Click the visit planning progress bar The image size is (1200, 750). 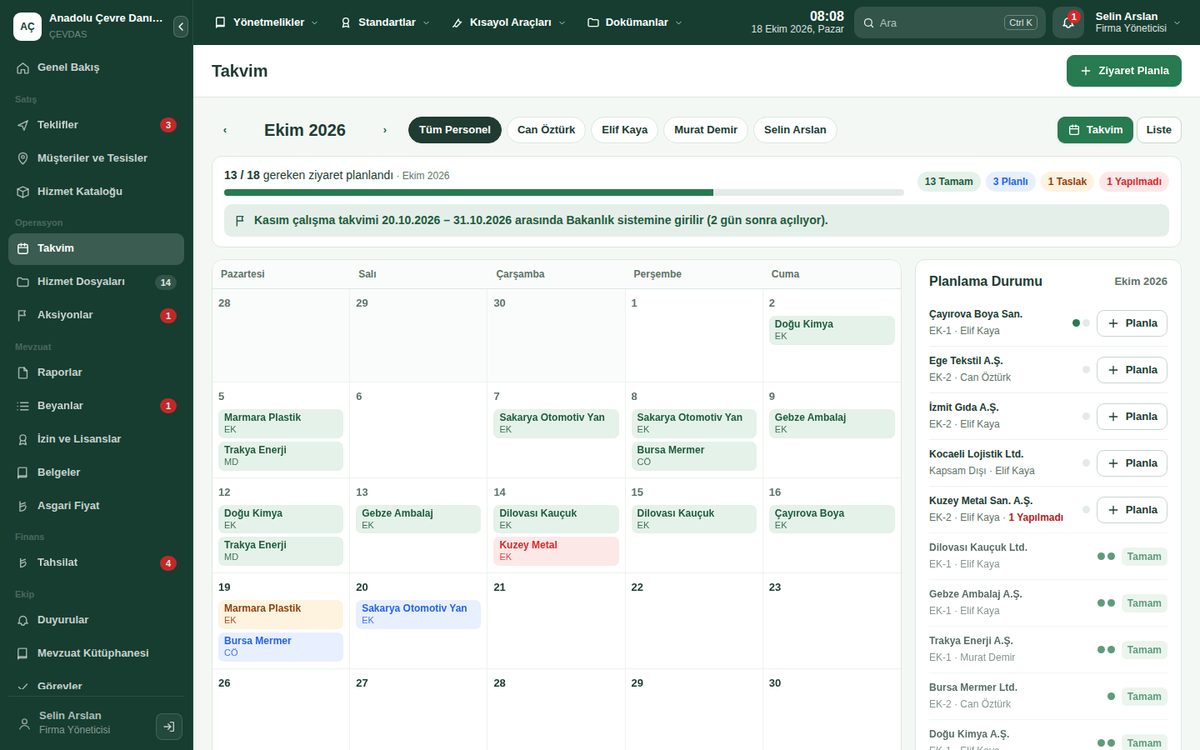pyautogui.click(x=564, y=192)
